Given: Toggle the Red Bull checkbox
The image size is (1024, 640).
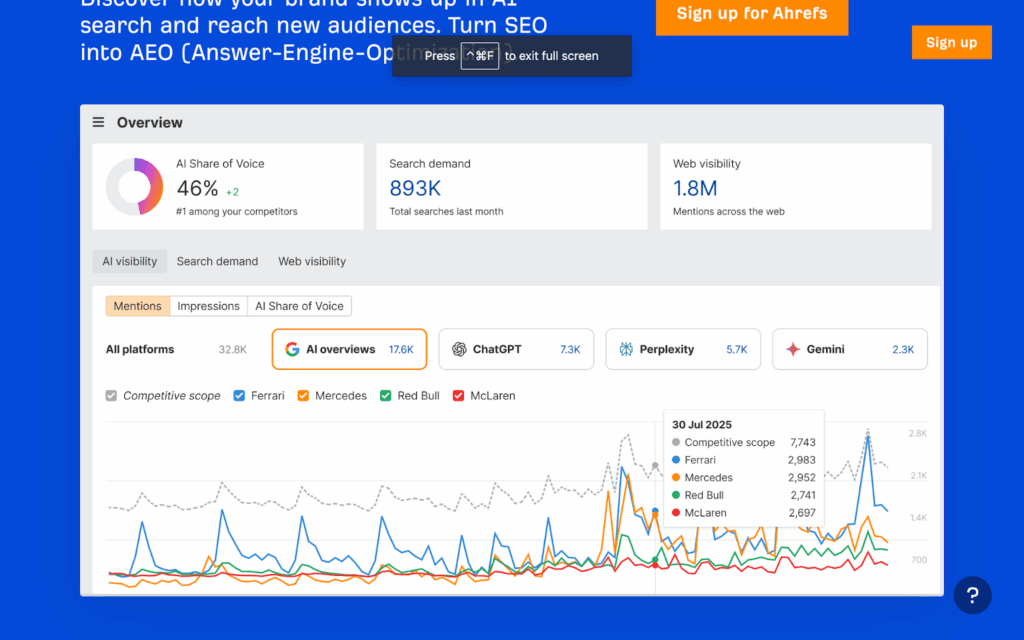Looking at the screenshot, I should tap(384, 395).
